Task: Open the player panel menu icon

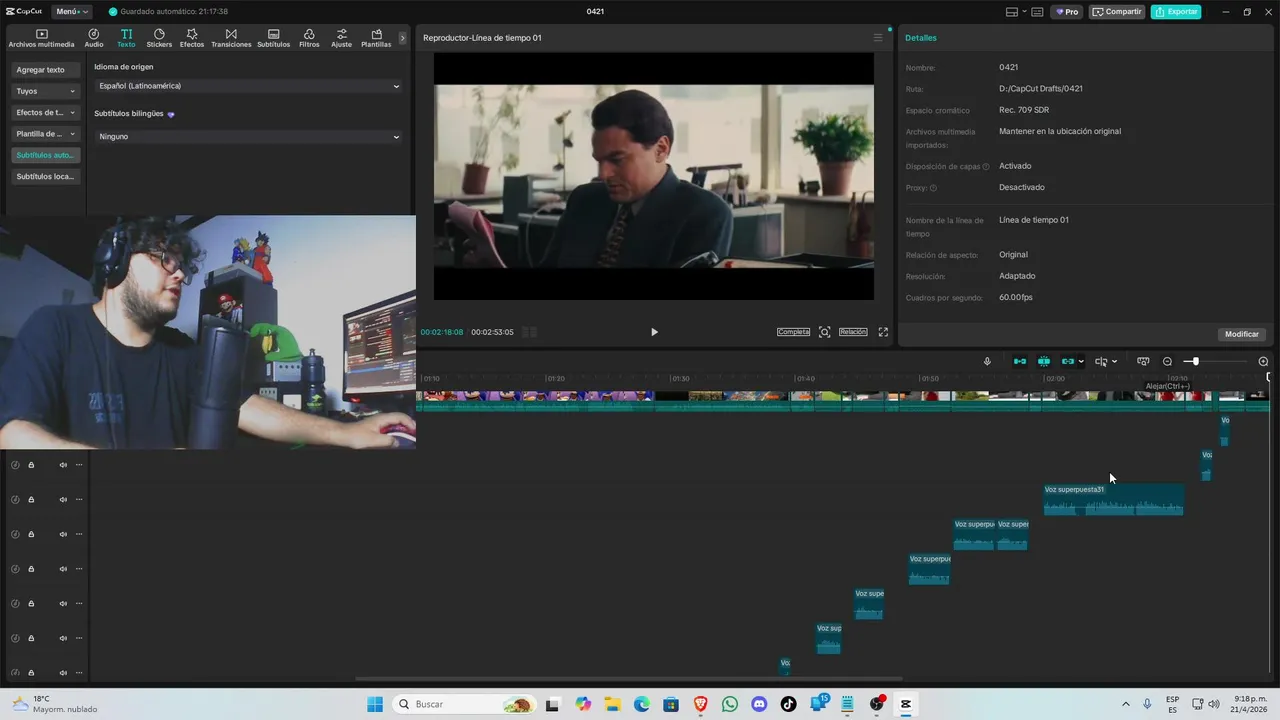Action: (x=878, y=38)
